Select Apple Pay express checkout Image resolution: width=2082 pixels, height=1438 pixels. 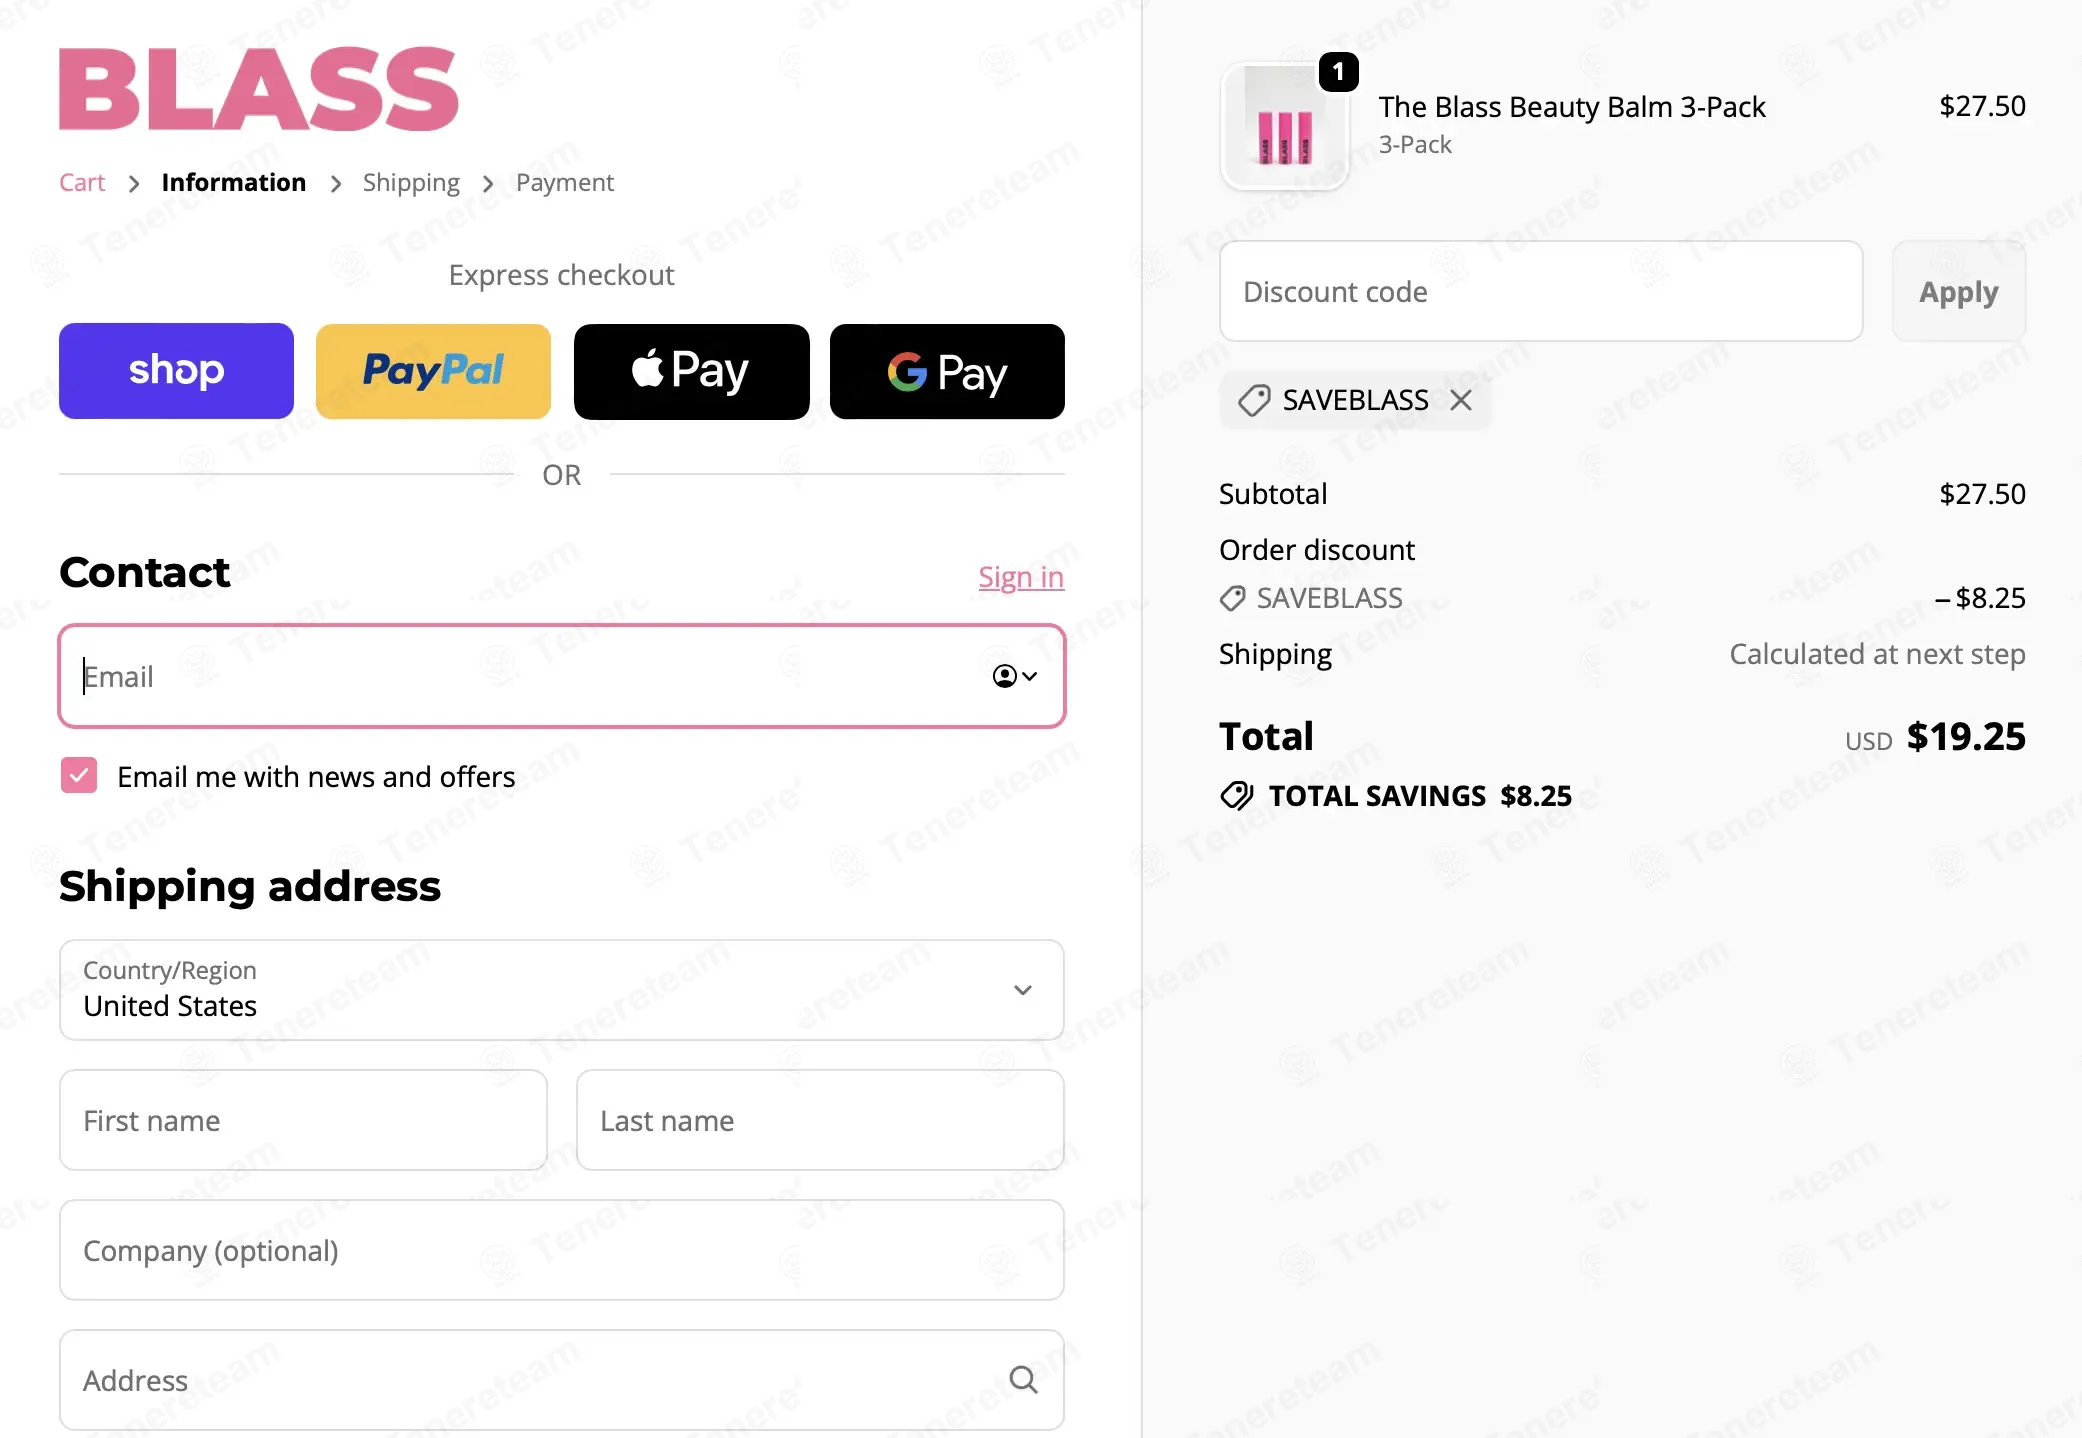691,371
